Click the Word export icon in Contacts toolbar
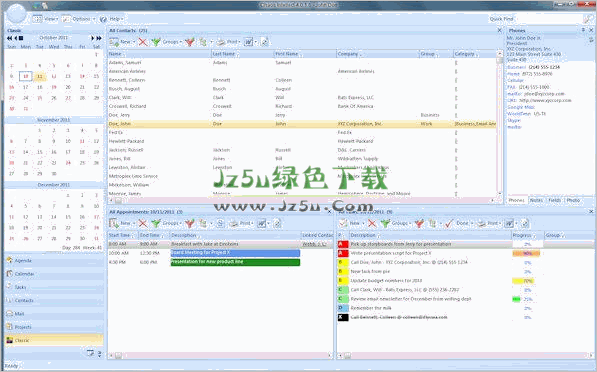597x372 pixels. 248,42
